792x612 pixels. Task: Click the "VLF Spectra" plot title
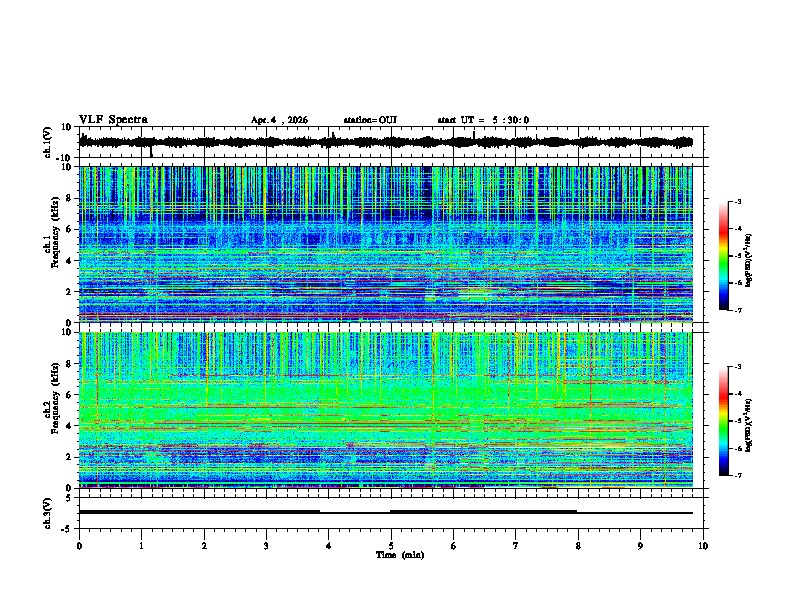click(113, 120)
